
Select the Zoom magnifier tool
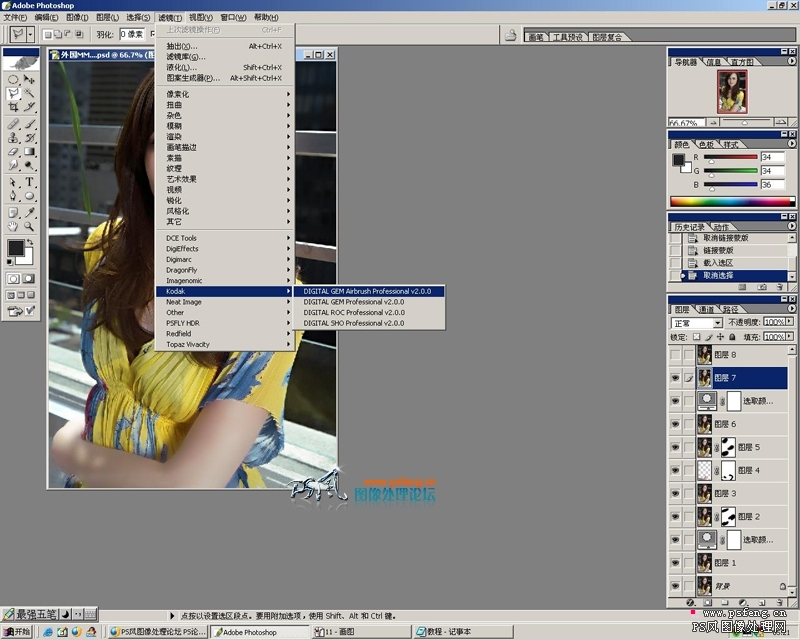(x=29, y=227)
